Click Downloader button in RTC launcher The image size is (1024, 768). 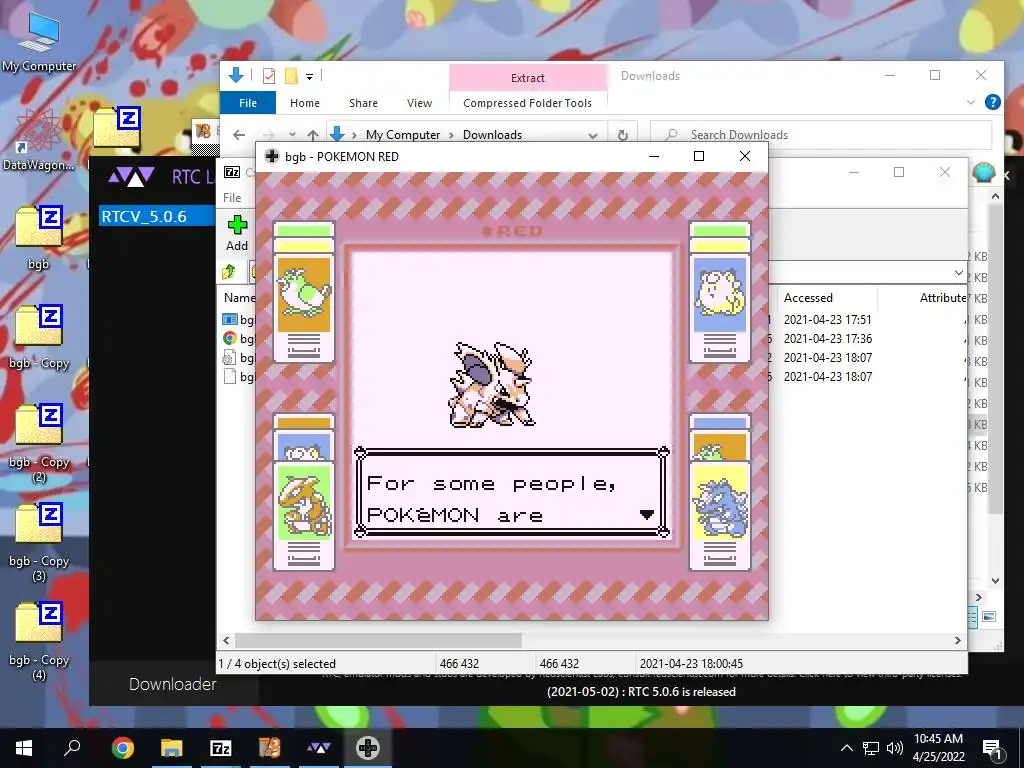[173, 684]
